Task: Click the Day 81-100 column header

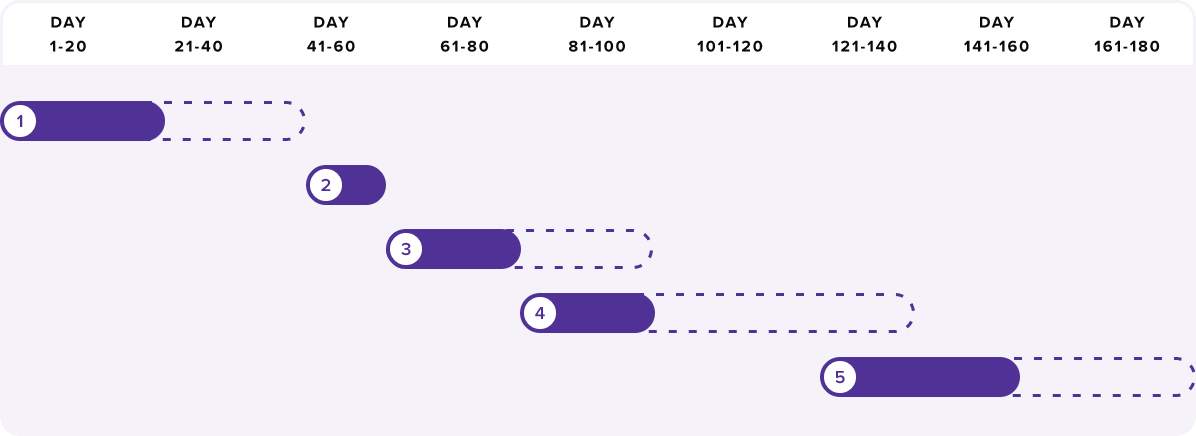Action: click(x=597, y=34)
